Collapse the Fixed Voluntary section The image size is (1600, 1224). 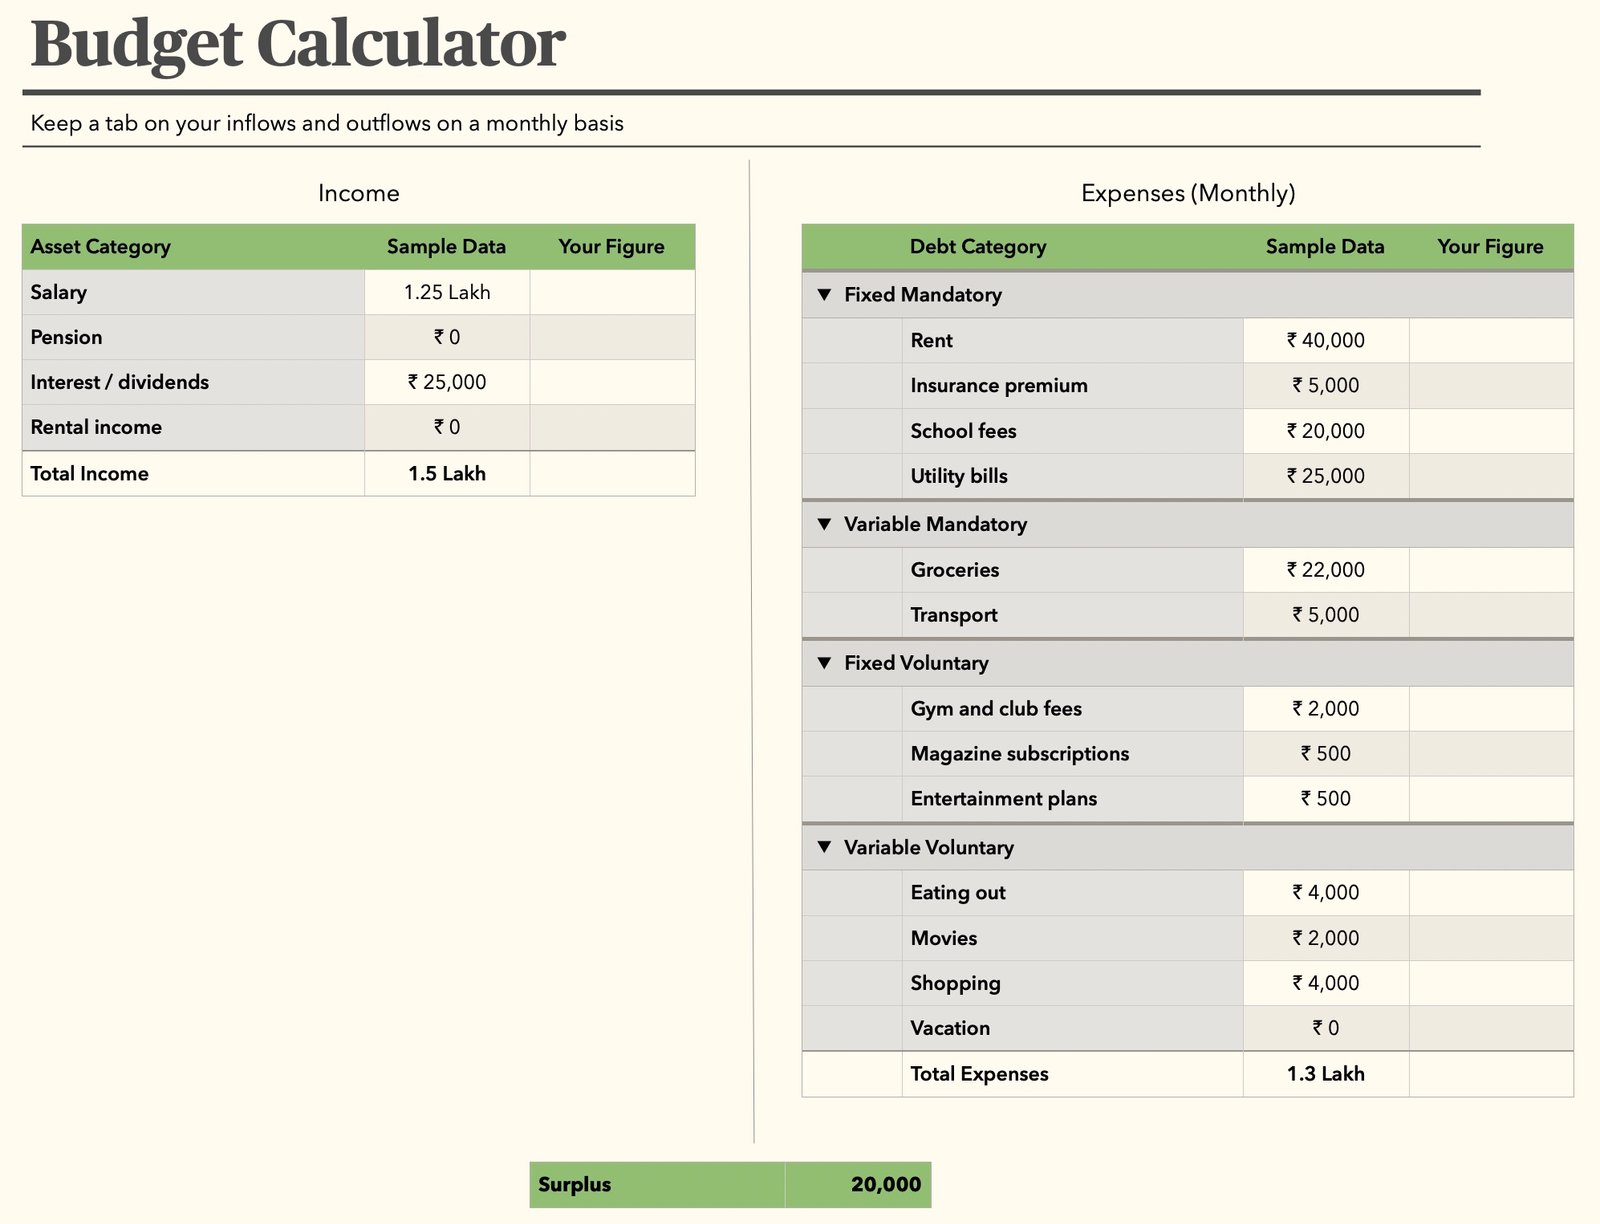[x=824, y=662]
